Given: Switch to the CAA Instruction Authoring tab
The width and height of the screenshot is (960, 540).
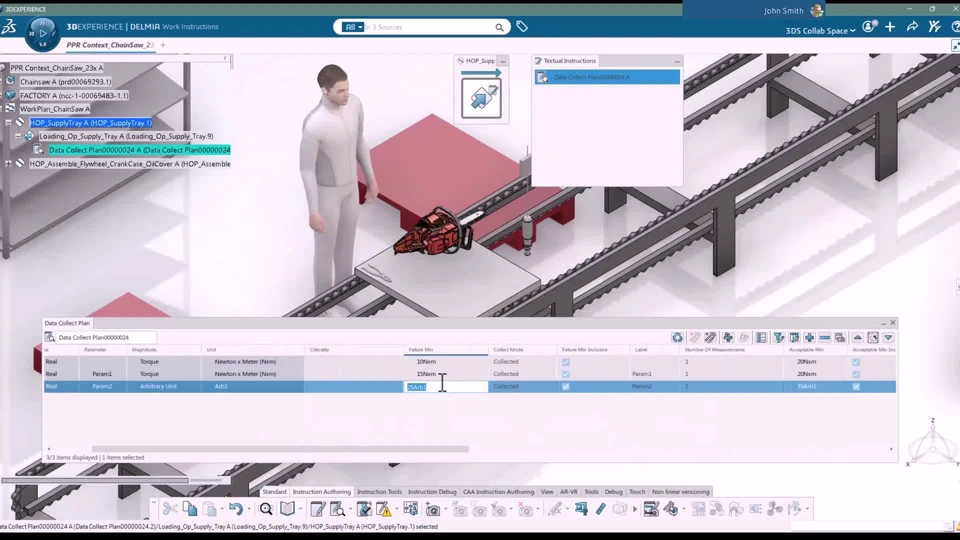Looking at the screenshot, I should click(498, 492).
